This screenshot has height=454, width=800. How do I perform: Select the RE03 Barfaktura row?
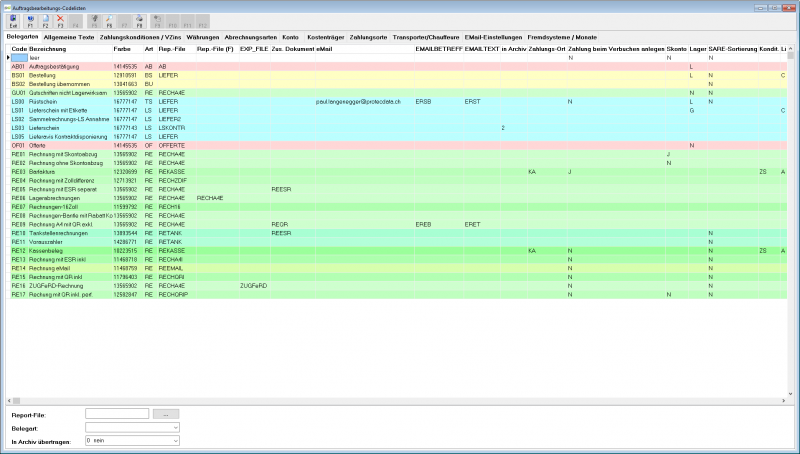pos(399,172)
